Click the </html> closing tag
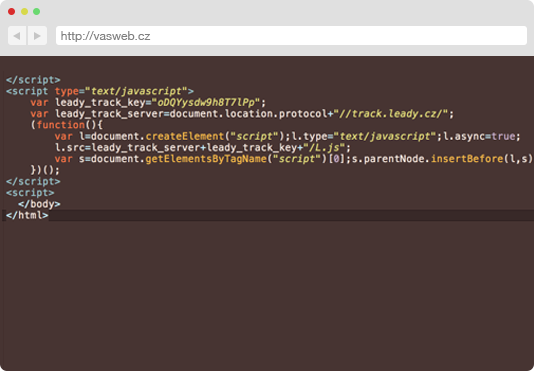 click(x=27, y=215)
